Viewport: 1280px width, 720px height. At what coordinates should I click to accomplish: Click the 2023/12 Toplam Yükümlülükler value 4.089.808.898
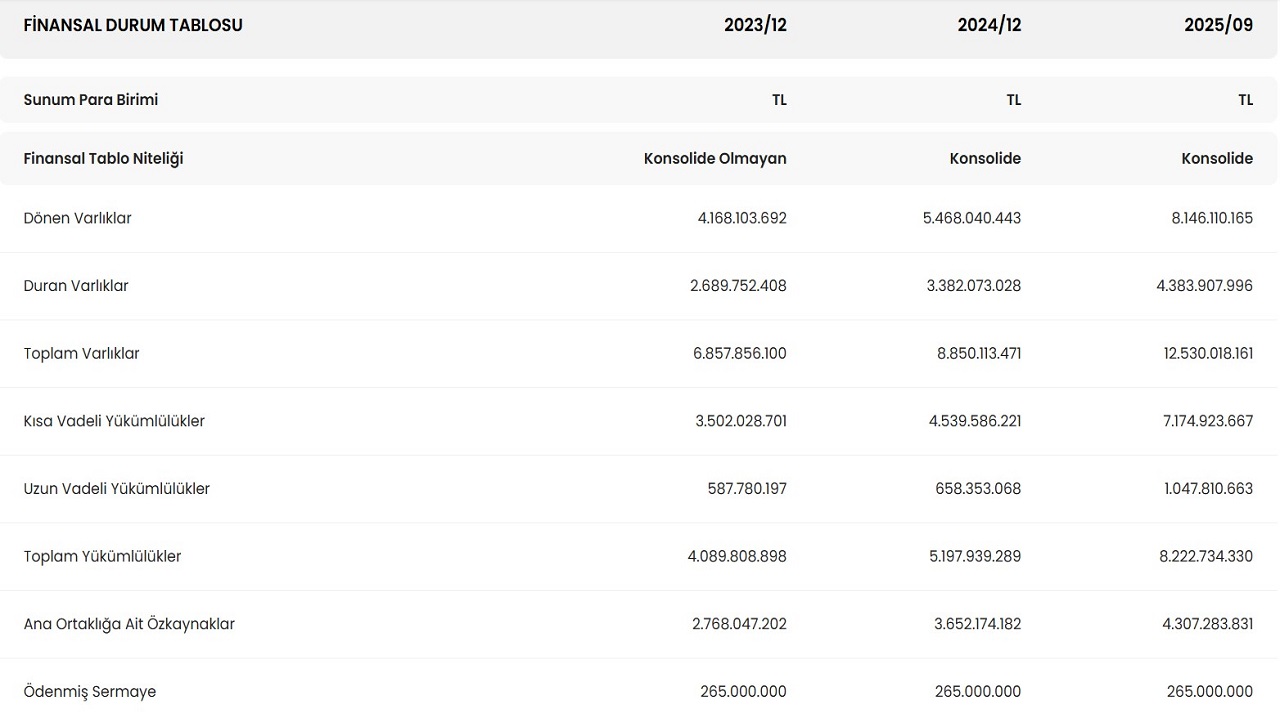point(737,556)
